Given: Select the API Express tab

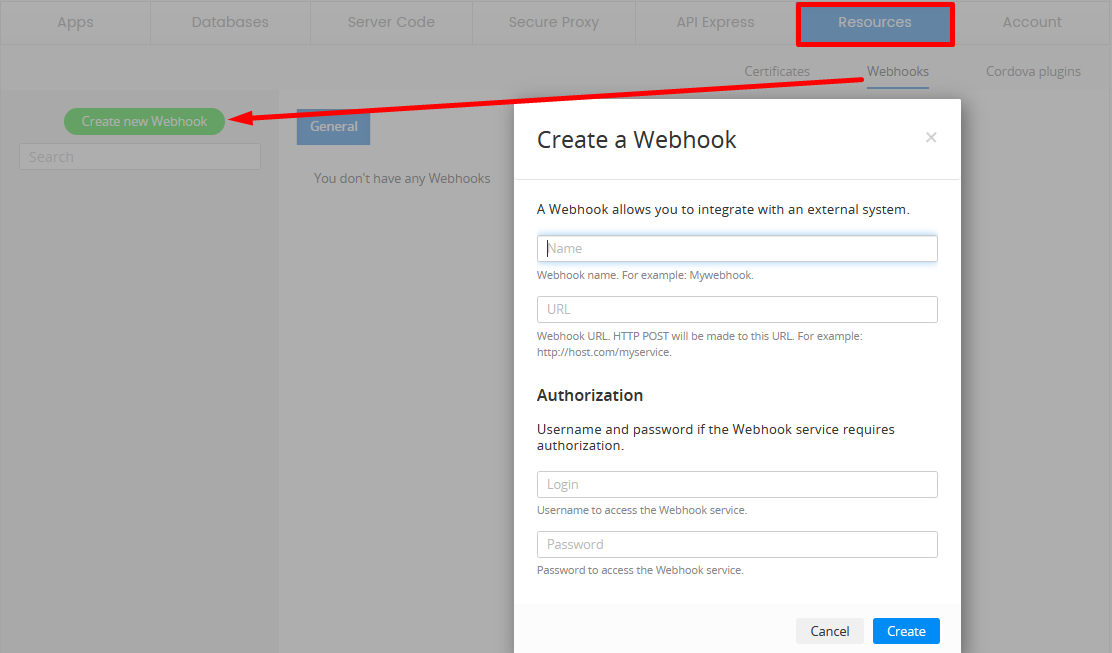Looking at the screenshot, I should [x=715, y=23].
